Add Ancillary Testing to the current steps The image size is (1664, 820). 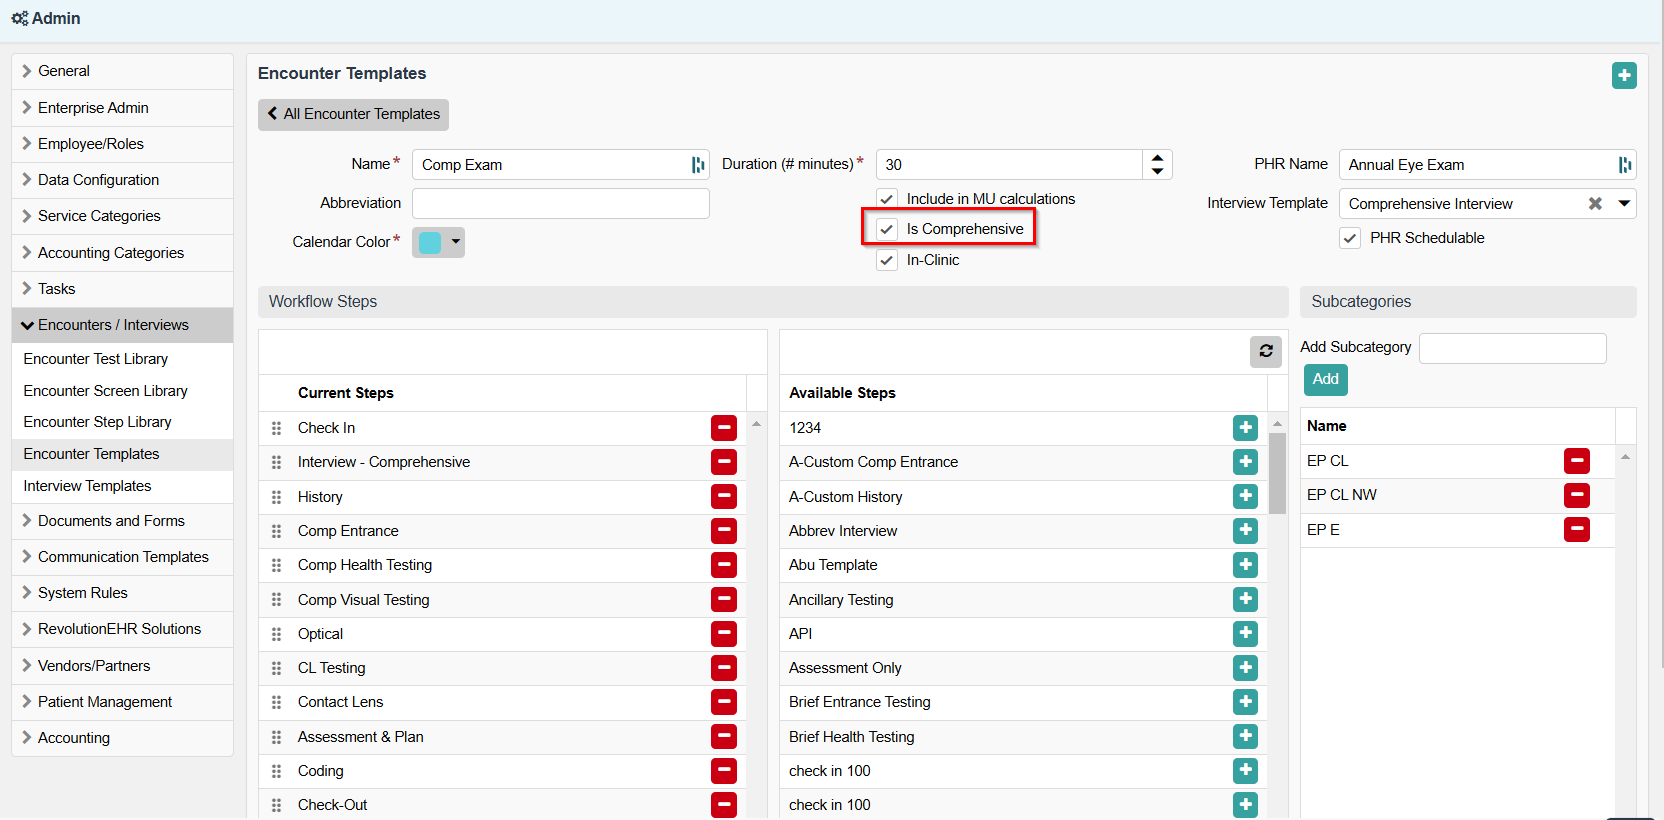coord(1245,600)
